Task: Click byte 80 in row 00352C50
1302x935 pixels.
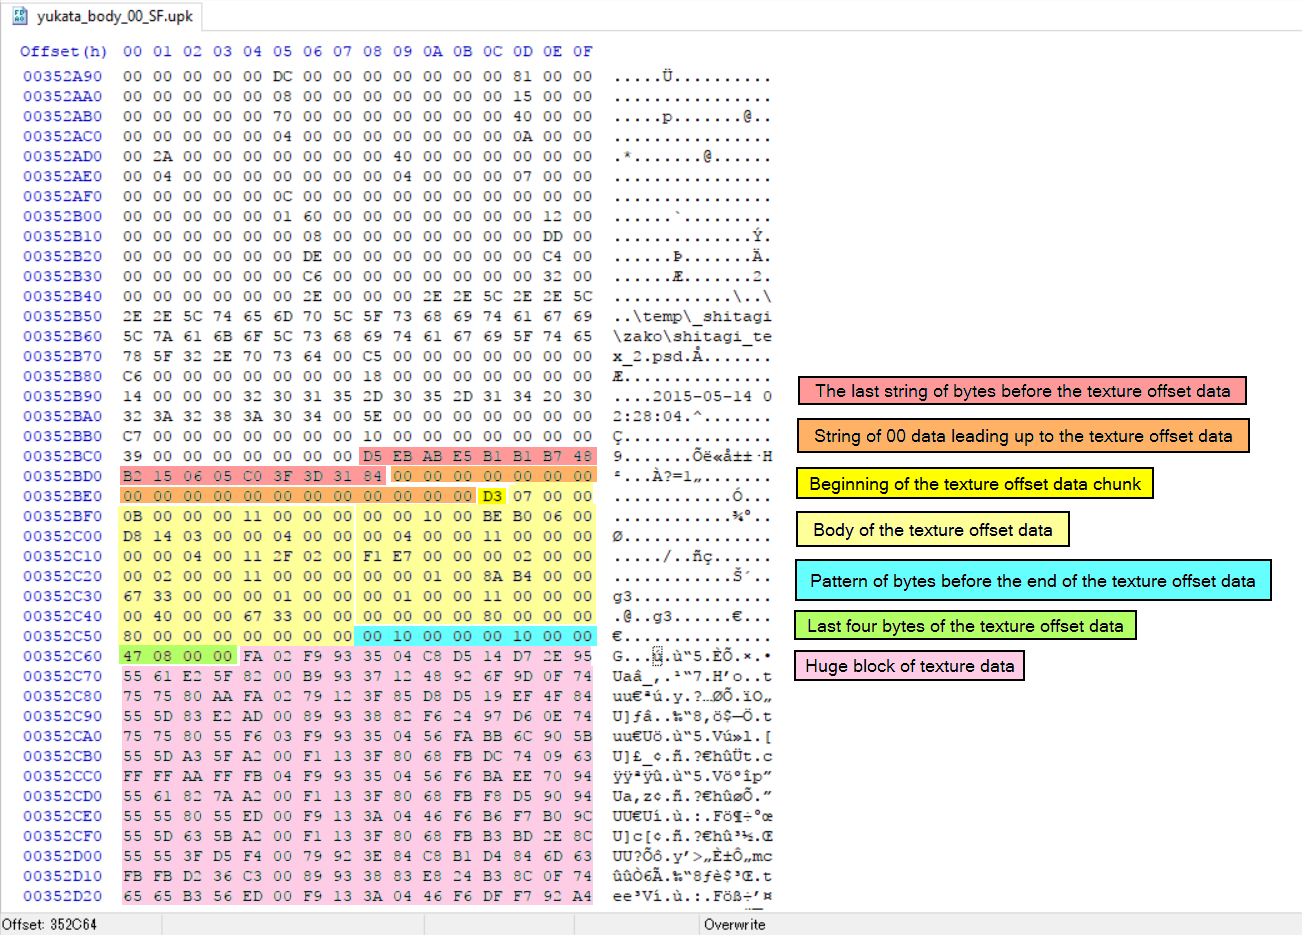Action: click(132, 636)
